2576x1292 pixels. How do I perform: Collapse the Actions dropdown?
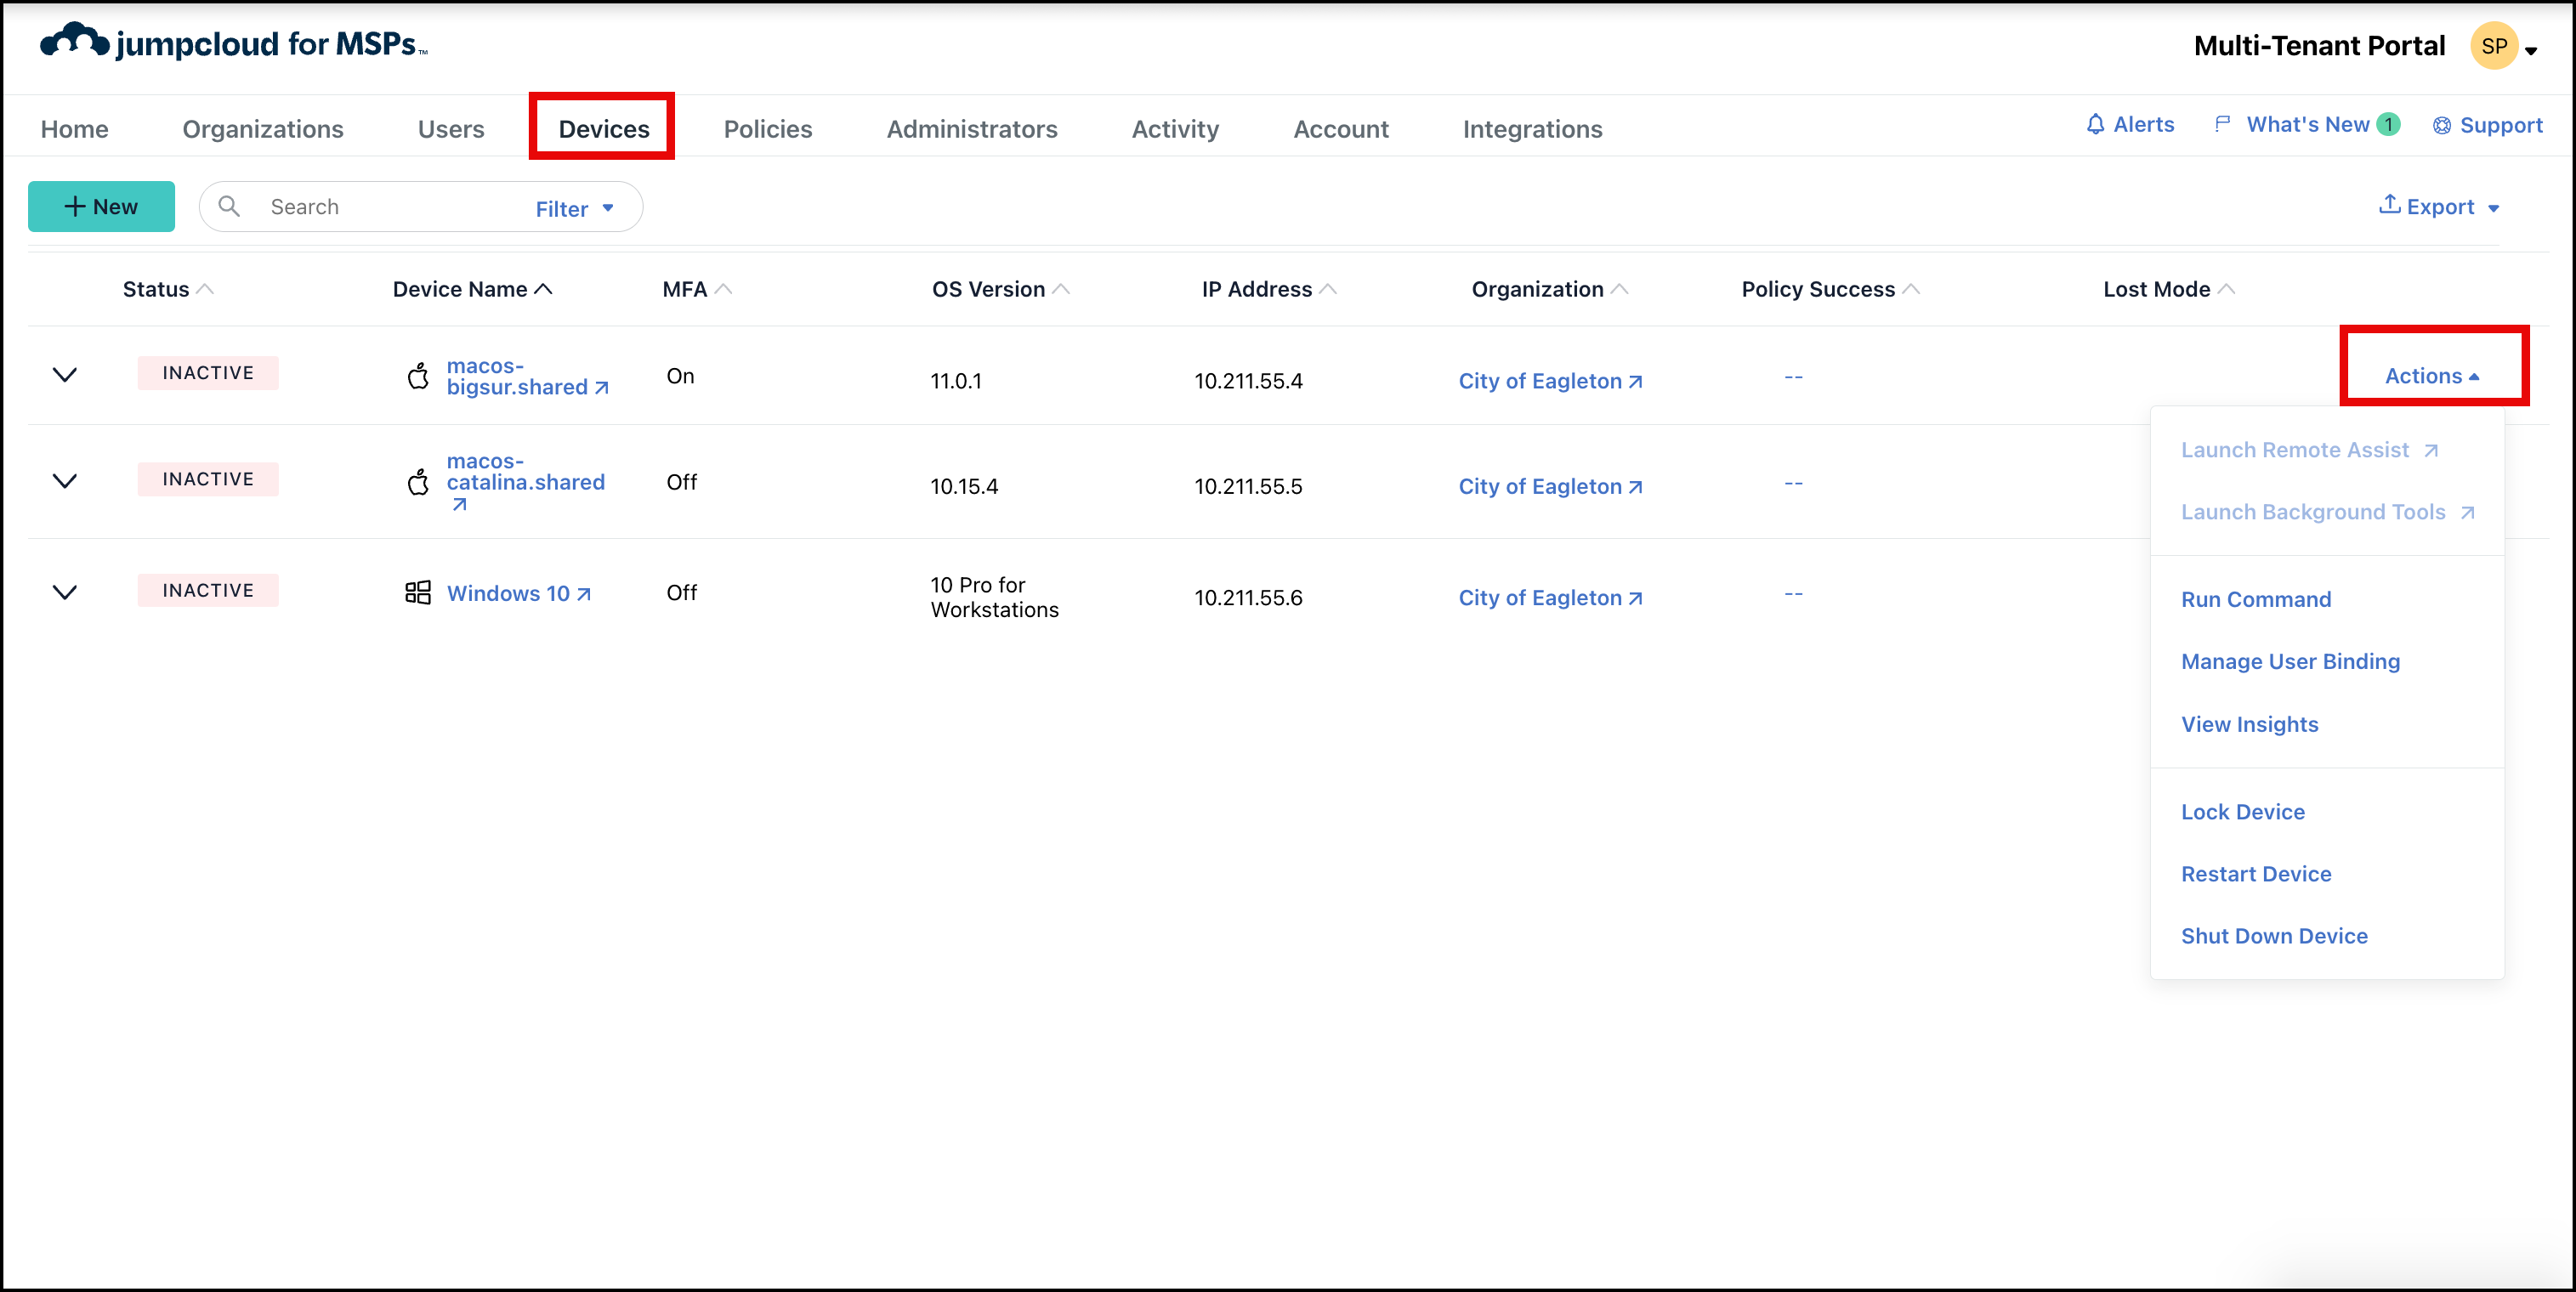tap(2431, 376)
